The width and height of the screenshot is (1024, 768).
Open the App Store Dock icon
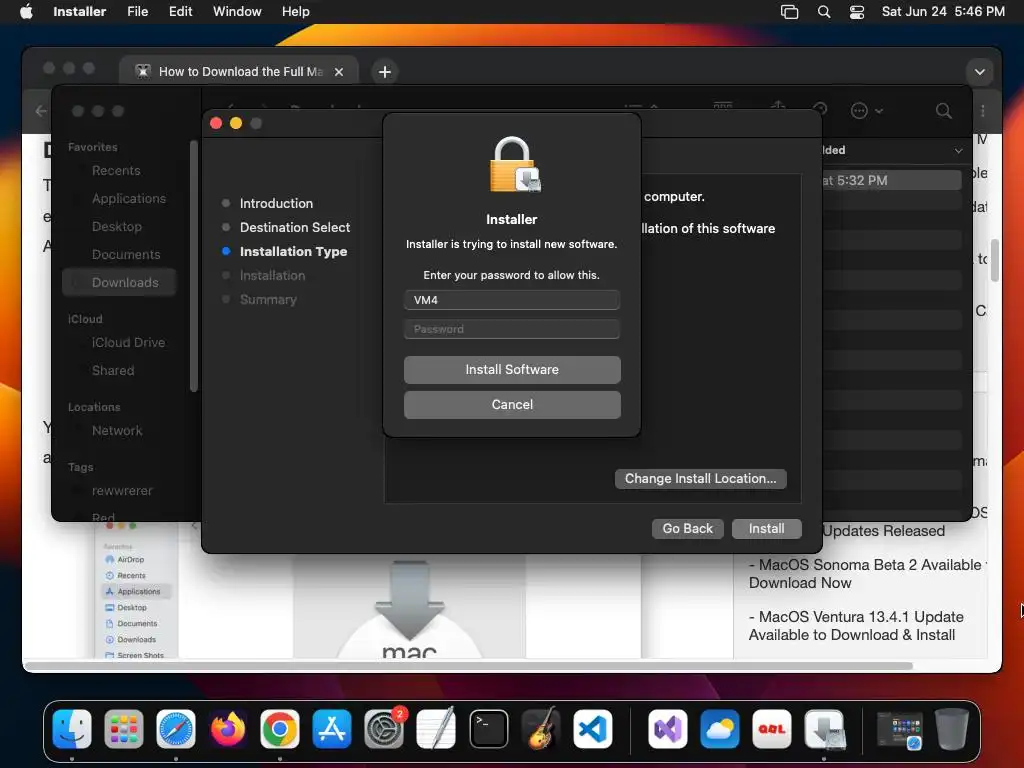tap(332, 728)
